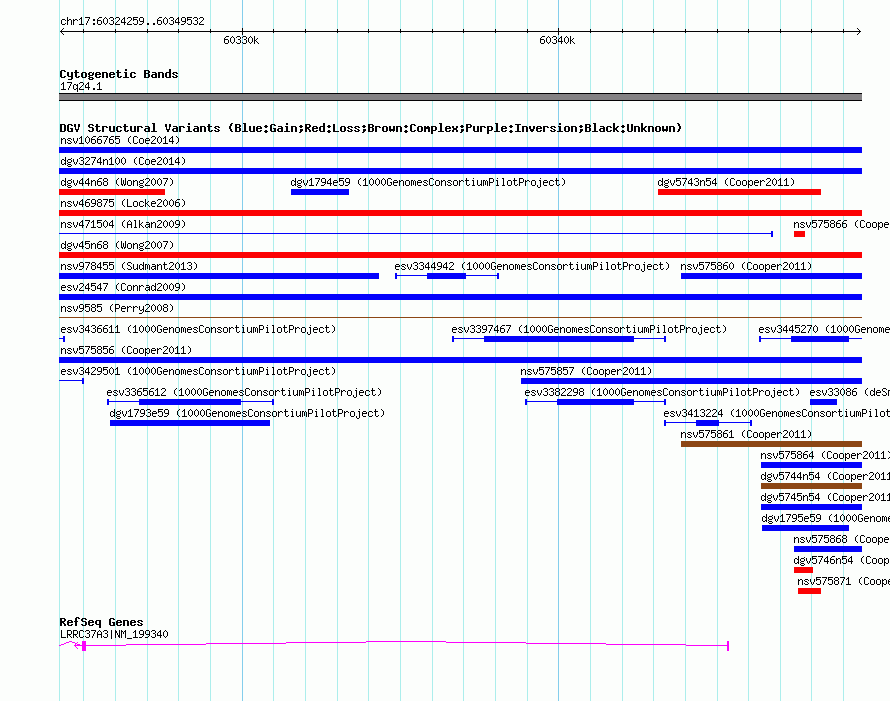Click the red dgv5746n54 loss bar
Image resolution: width=890 pixels, height=701 pixels.
[x=803, y=570]
